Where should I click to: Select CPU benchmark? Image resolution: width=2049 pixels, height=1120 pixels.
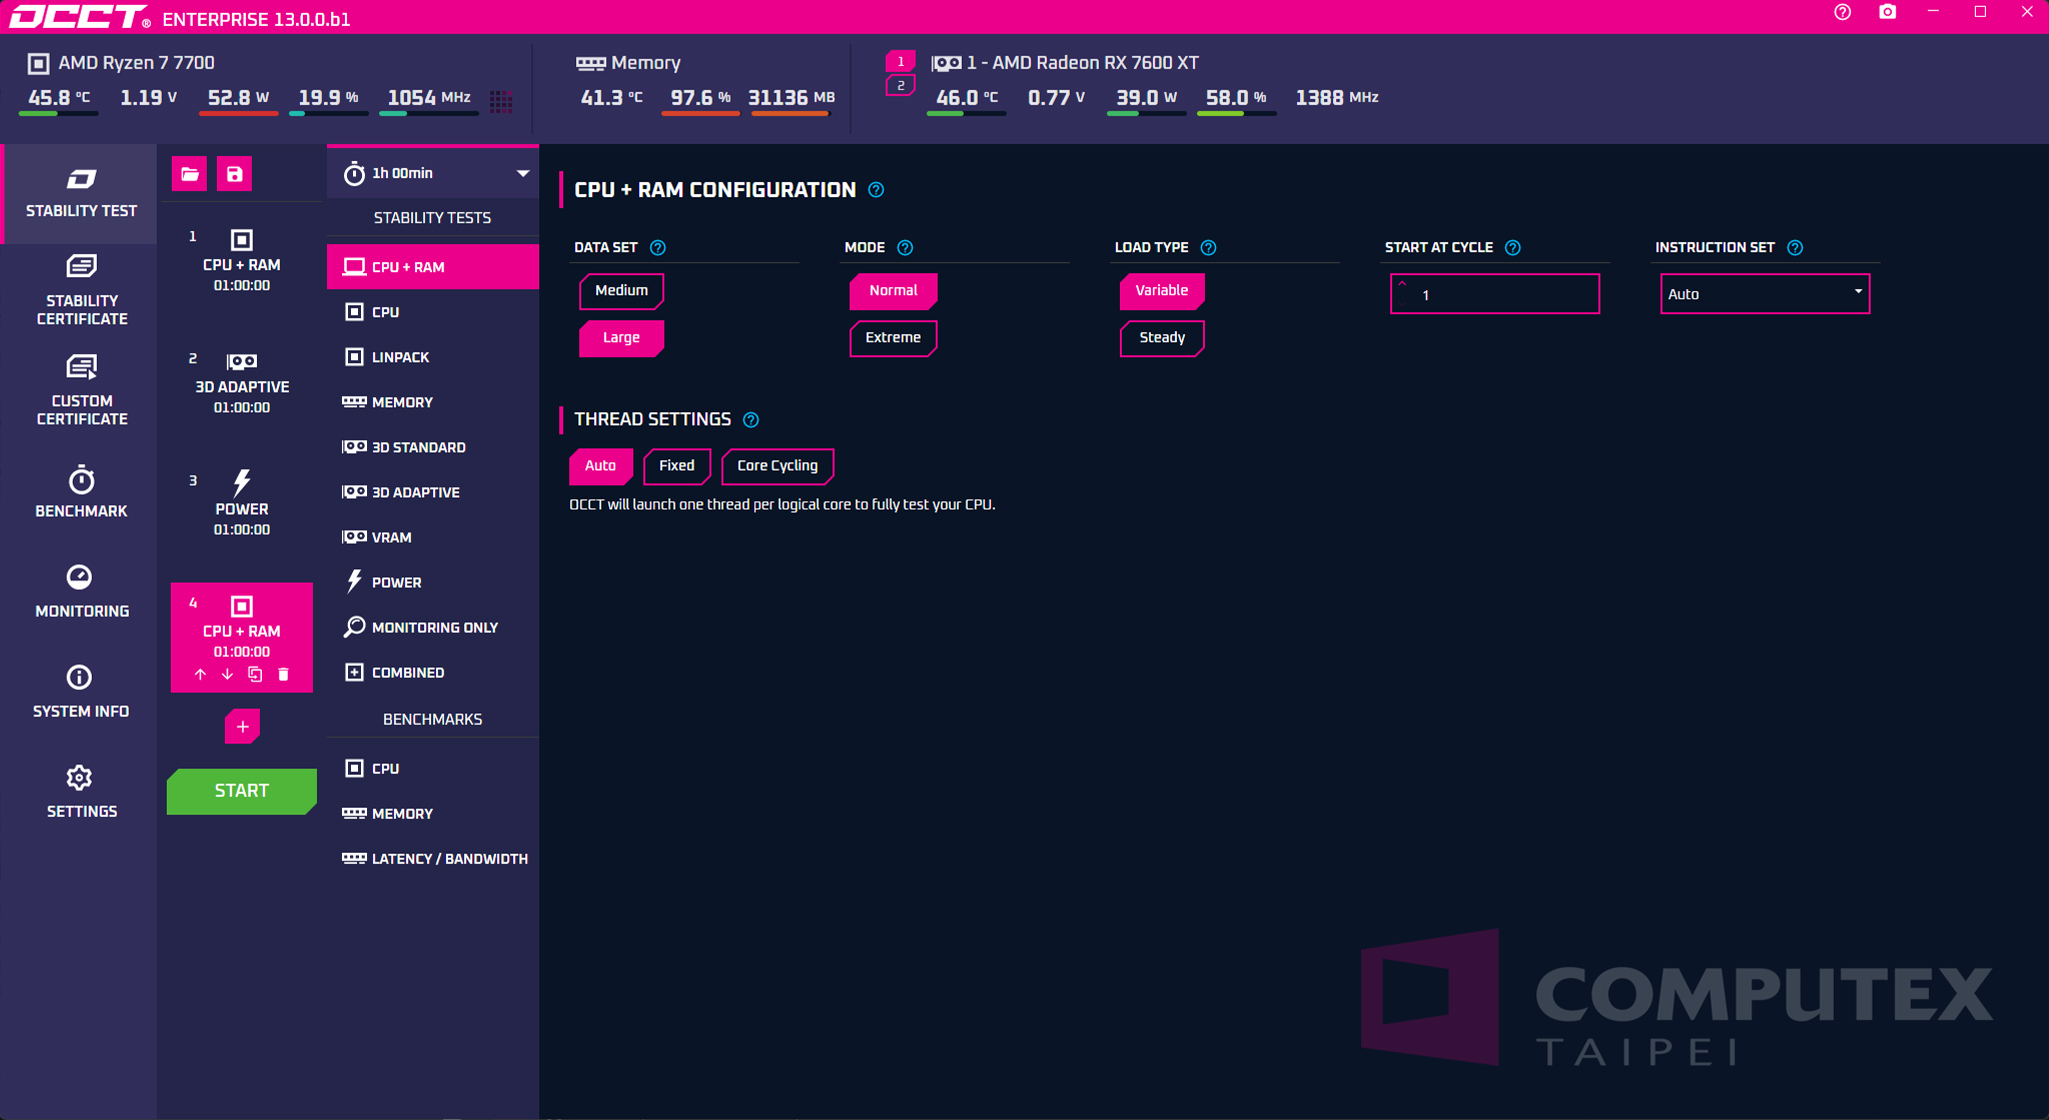(433, 768)
